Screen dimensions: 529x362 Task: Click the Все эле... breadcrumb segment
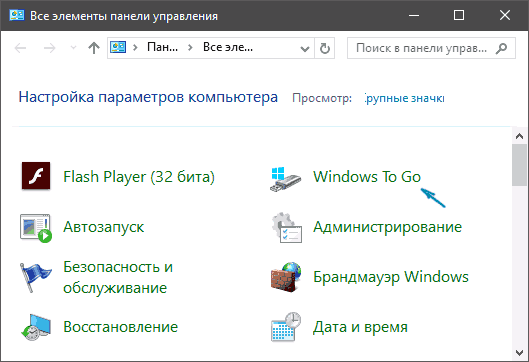point(228,47)
